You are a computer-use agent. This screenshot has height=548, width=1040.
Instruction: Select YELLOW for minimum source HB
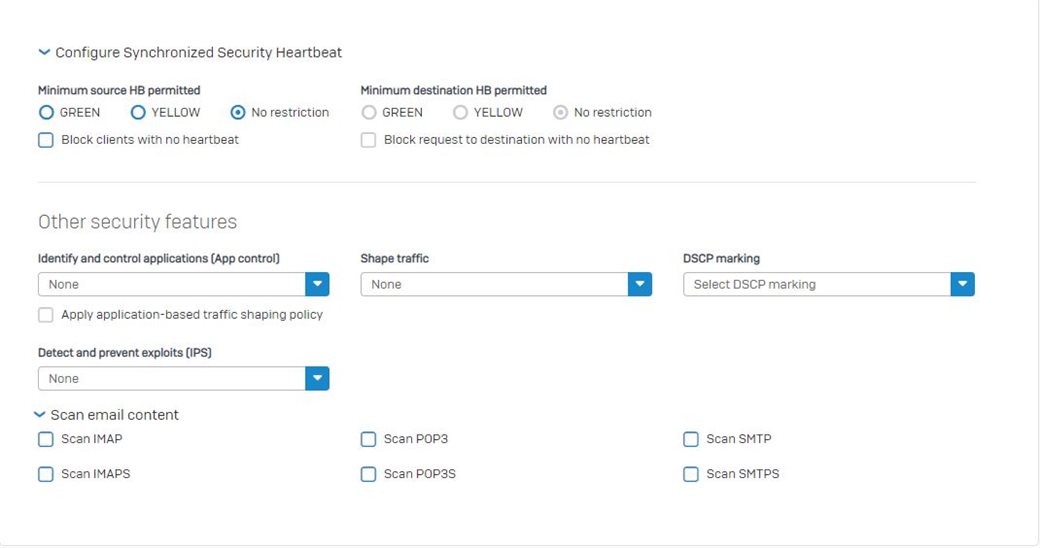click(138, 113)
